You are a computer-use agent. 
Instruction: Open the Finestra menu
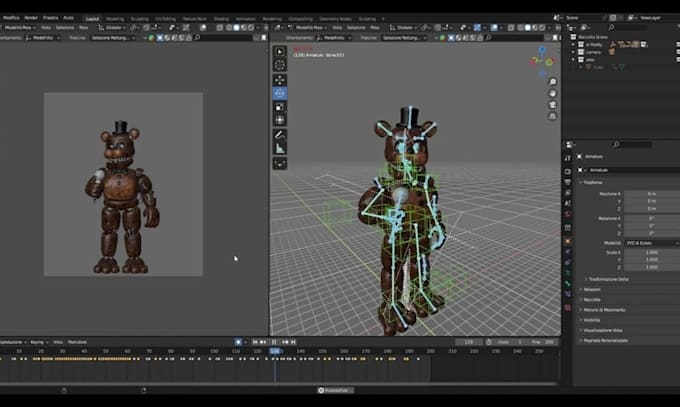click(x=50, y=18)
